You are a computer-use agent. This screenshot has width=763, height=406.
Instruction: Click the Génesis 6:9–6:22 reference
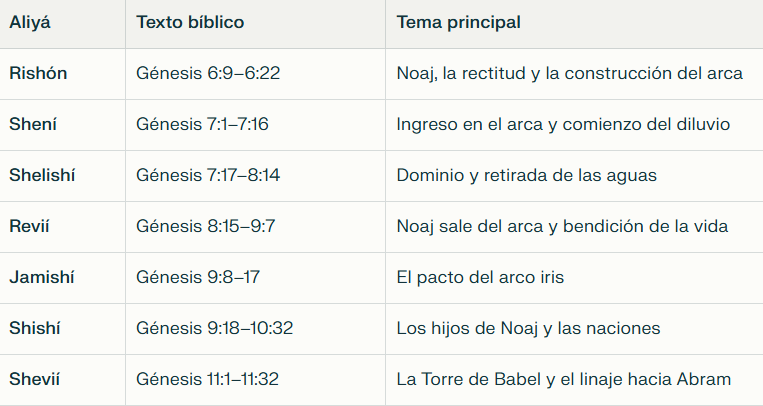207,73
